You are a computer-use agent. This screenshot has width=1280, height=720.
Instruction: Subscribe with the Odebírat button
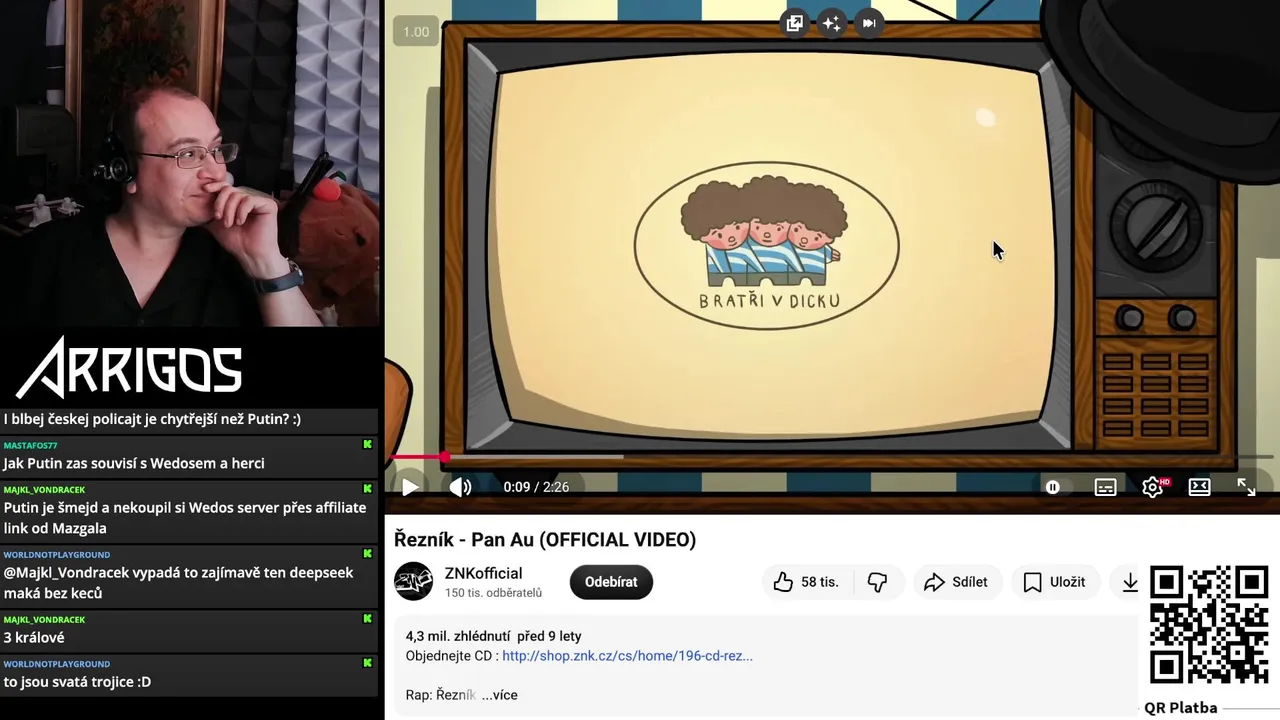611,582
